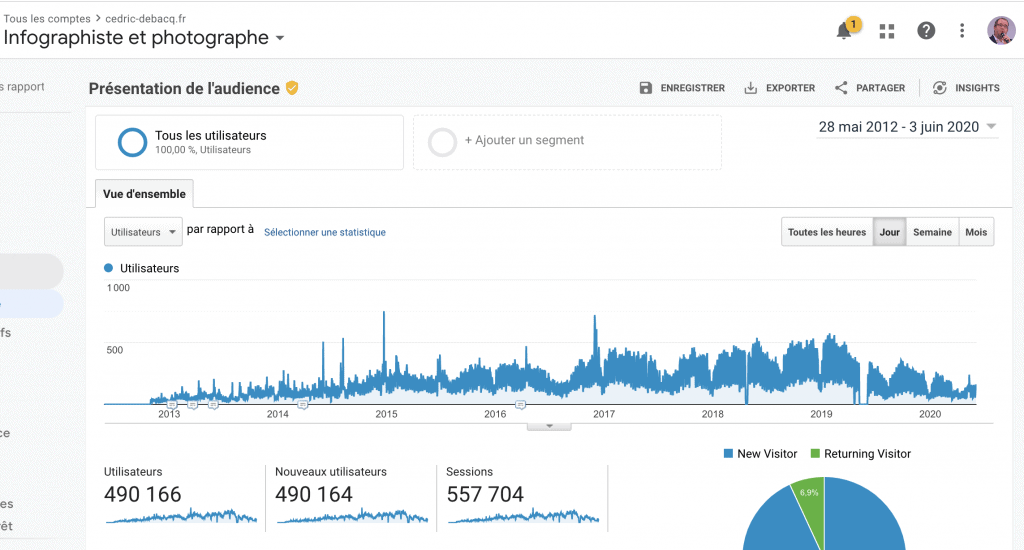
Task: Click the green Returning Visitor legend swatch
Action: coord(815,453)
